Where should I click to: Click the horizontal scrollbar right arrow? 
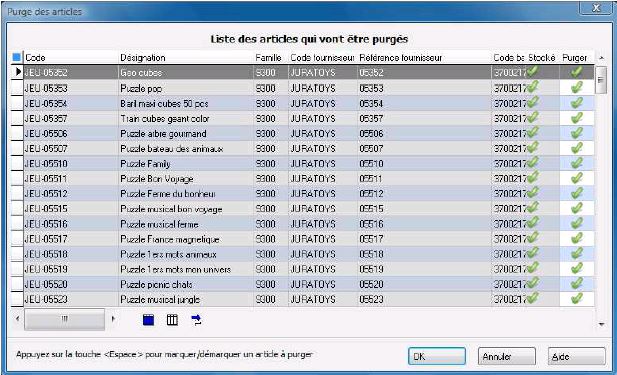113,318
